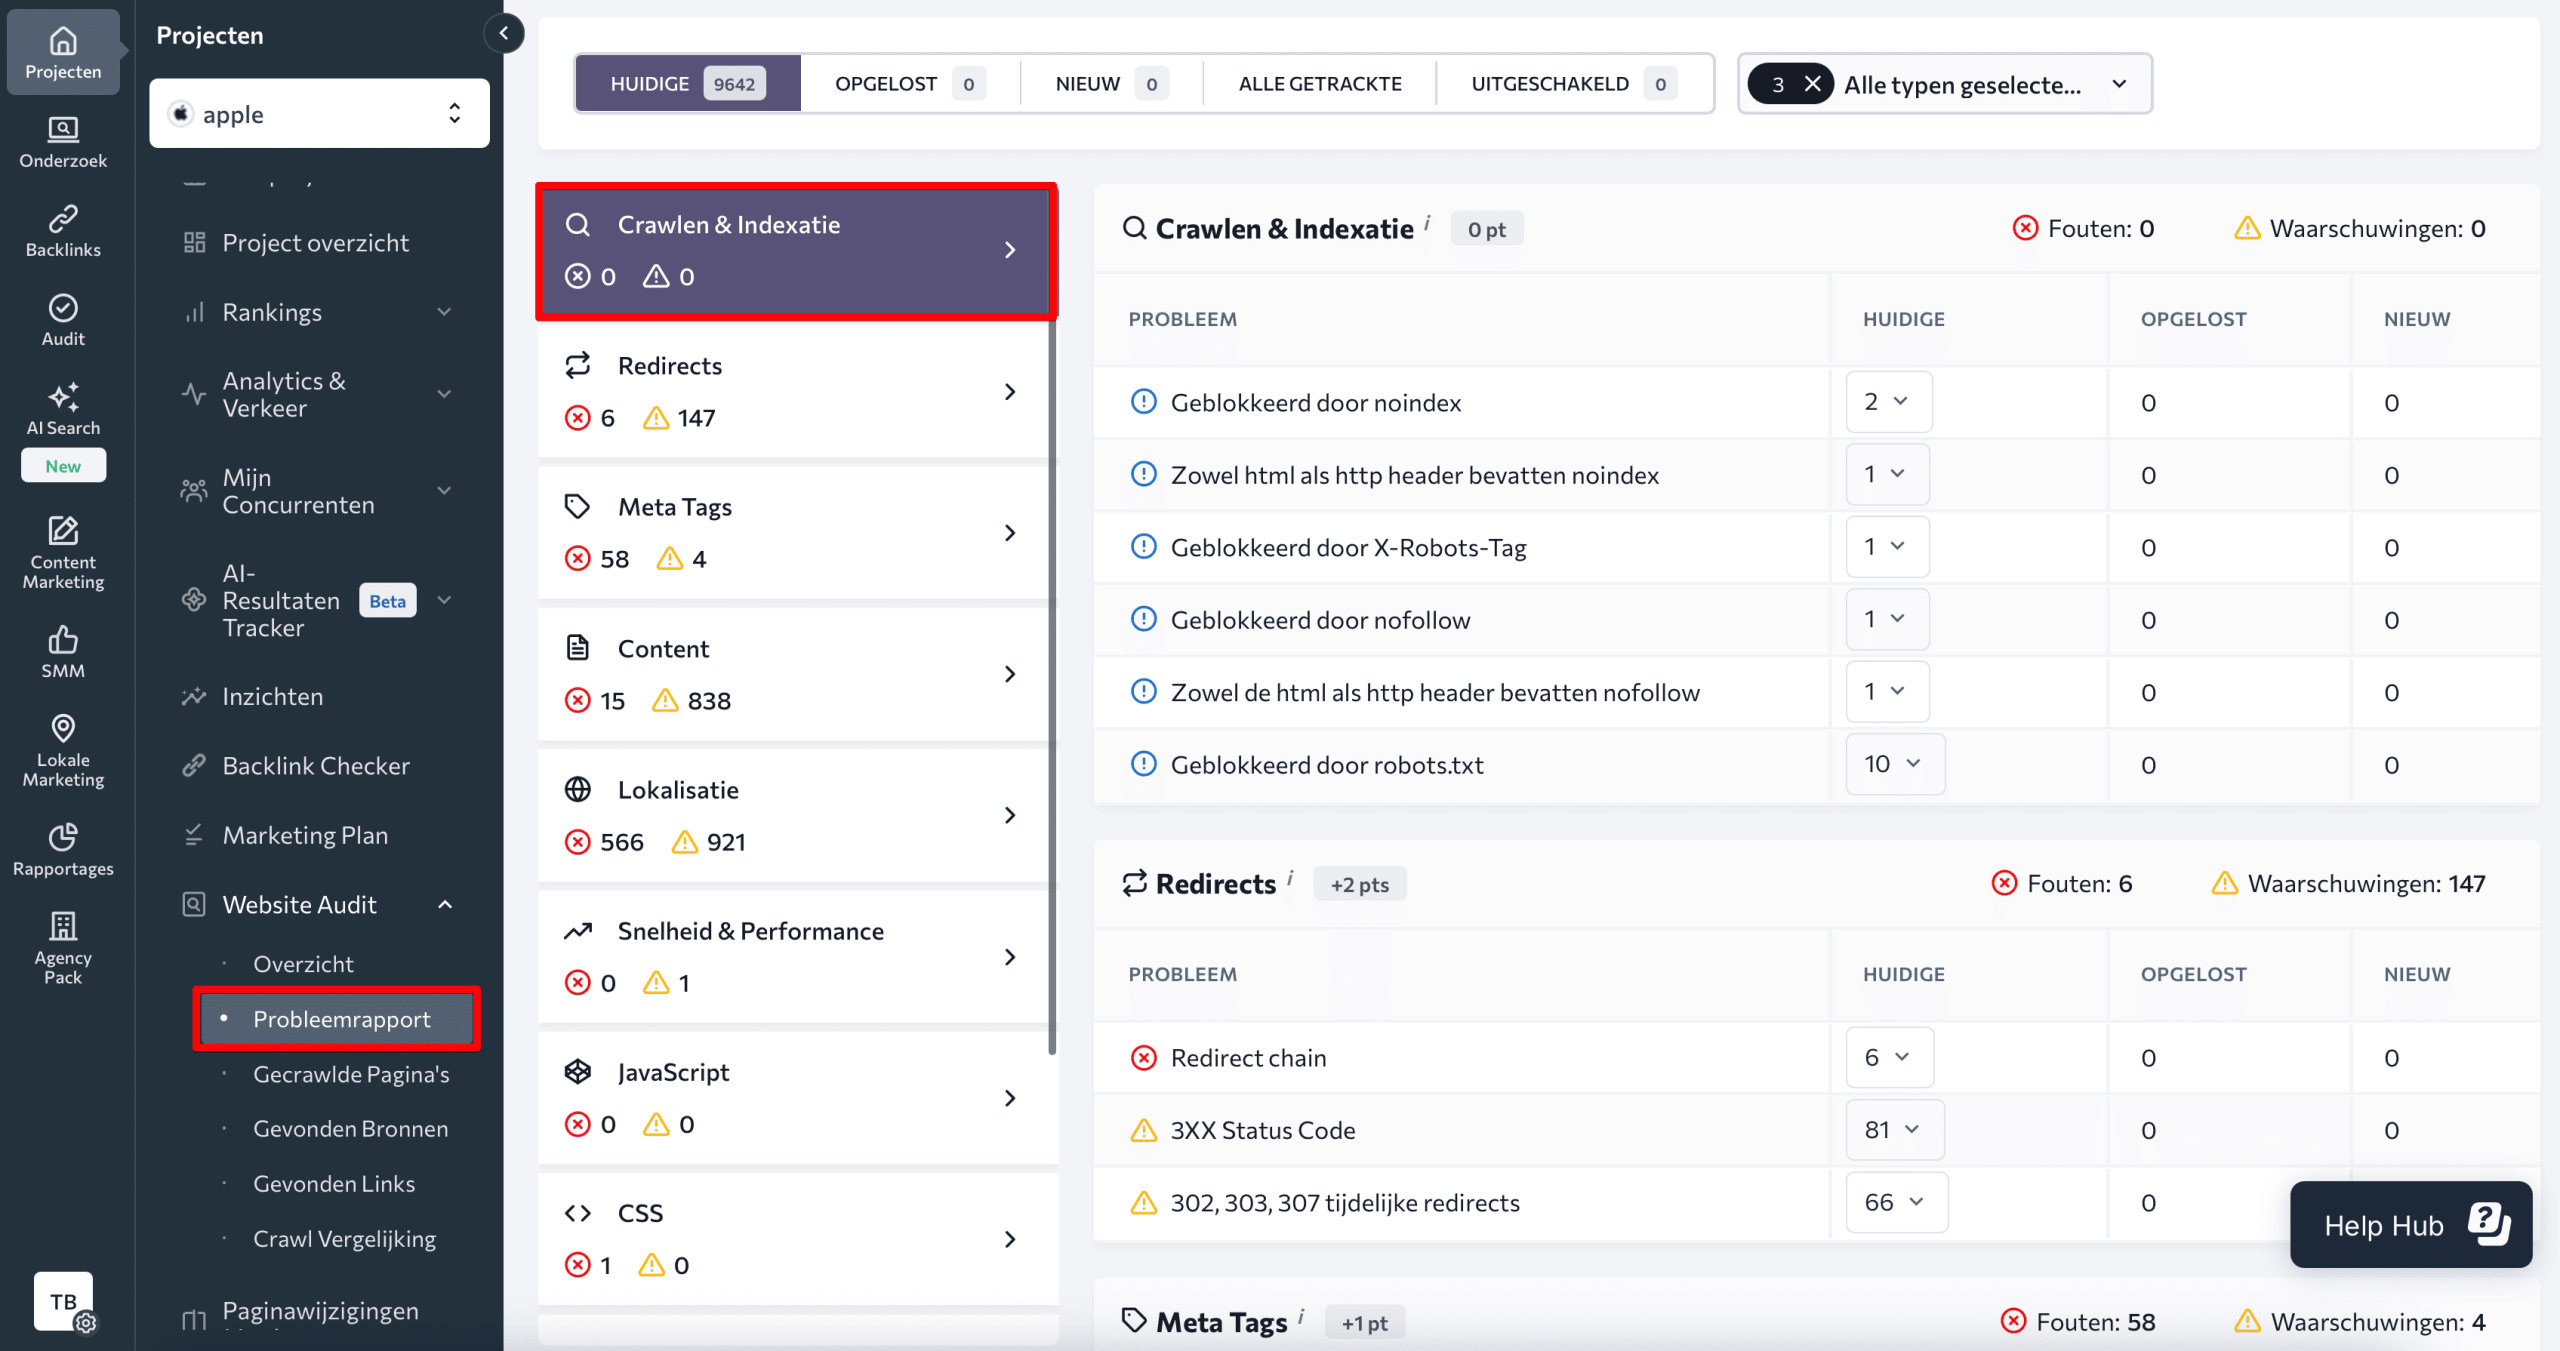
Task: Switch to the UITGESCHAKELD tab
Action: (x=1574, y=84)
